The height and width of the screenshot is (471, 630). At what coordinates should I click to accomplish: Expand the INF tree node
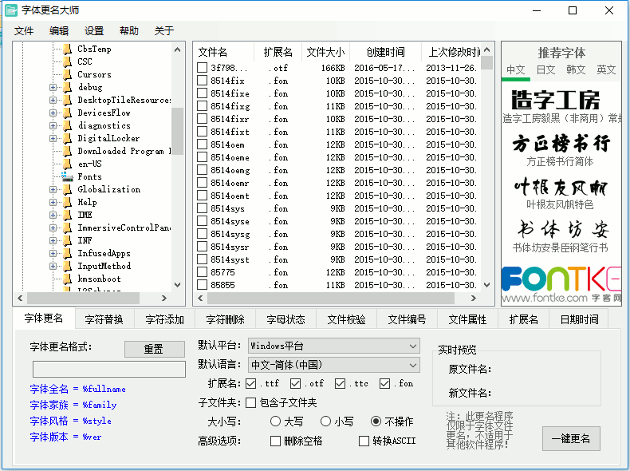53,240
